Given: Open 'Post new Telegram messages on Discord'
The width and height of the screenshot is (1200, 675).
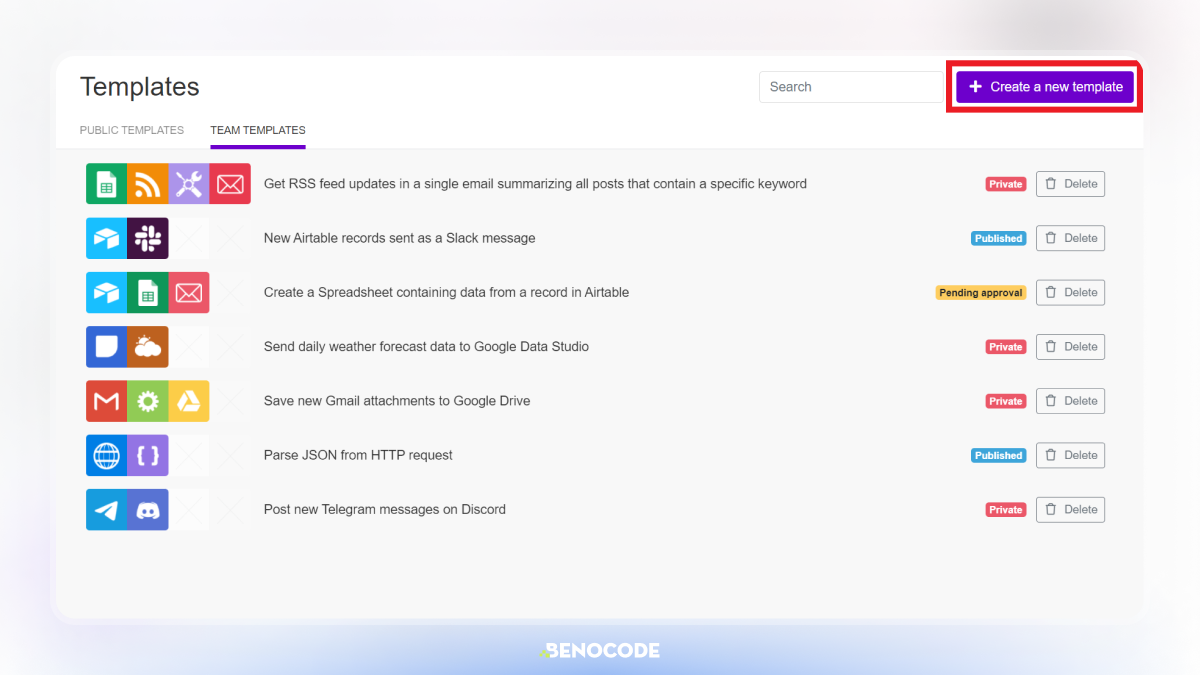Looking at the screenshot, I should coord(384,509).
